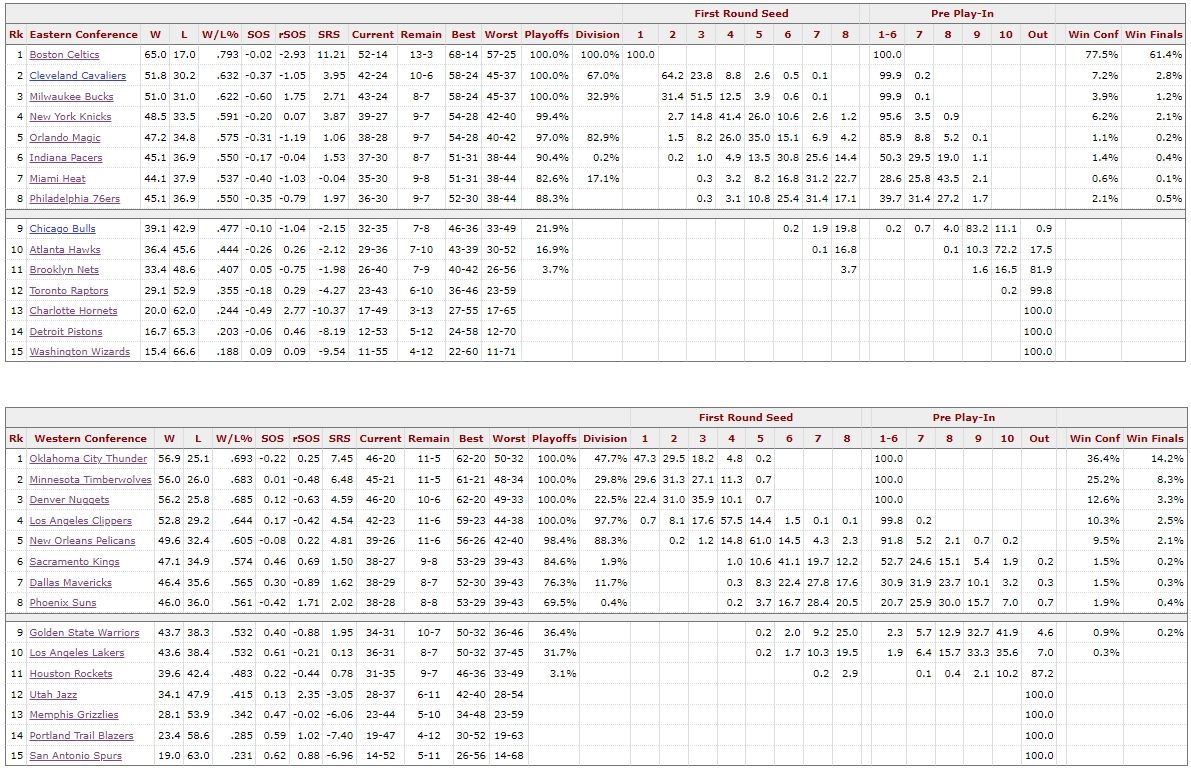Click the Los Angeles Lakers link
The image size is (1191, 773).
click(x=78, y=653)
